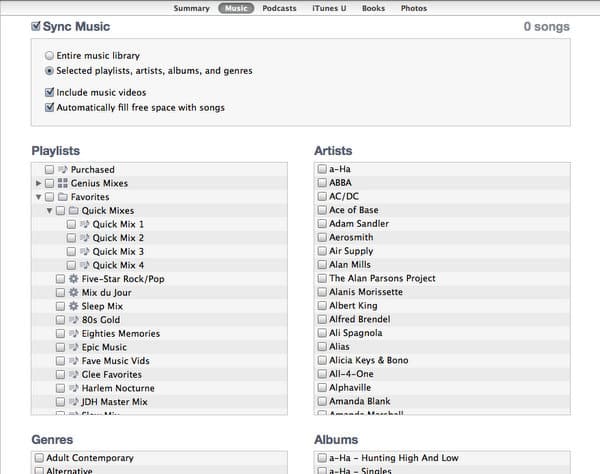Check the a-Ha artist checkbox
Viewport: 600px width, 474px height.
click(322, 169)
